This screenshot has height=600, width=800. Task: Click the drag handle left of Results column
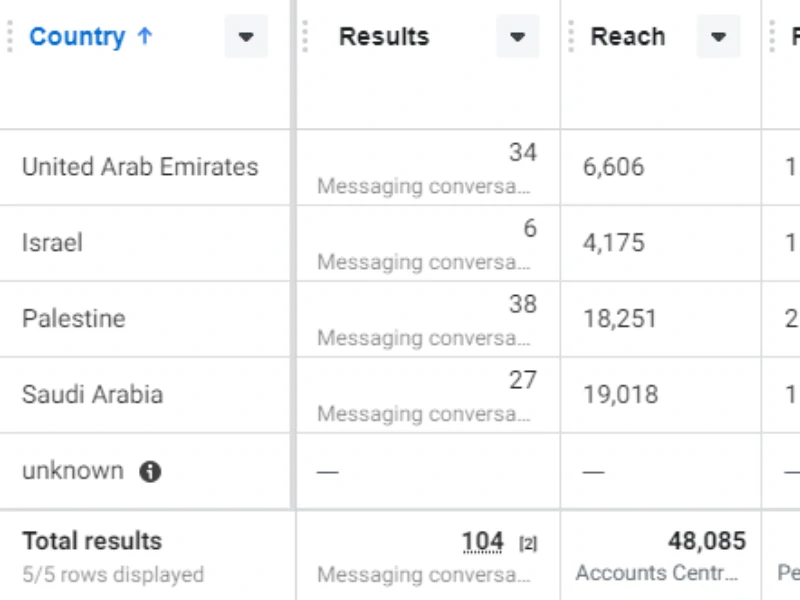click(305, 36)
